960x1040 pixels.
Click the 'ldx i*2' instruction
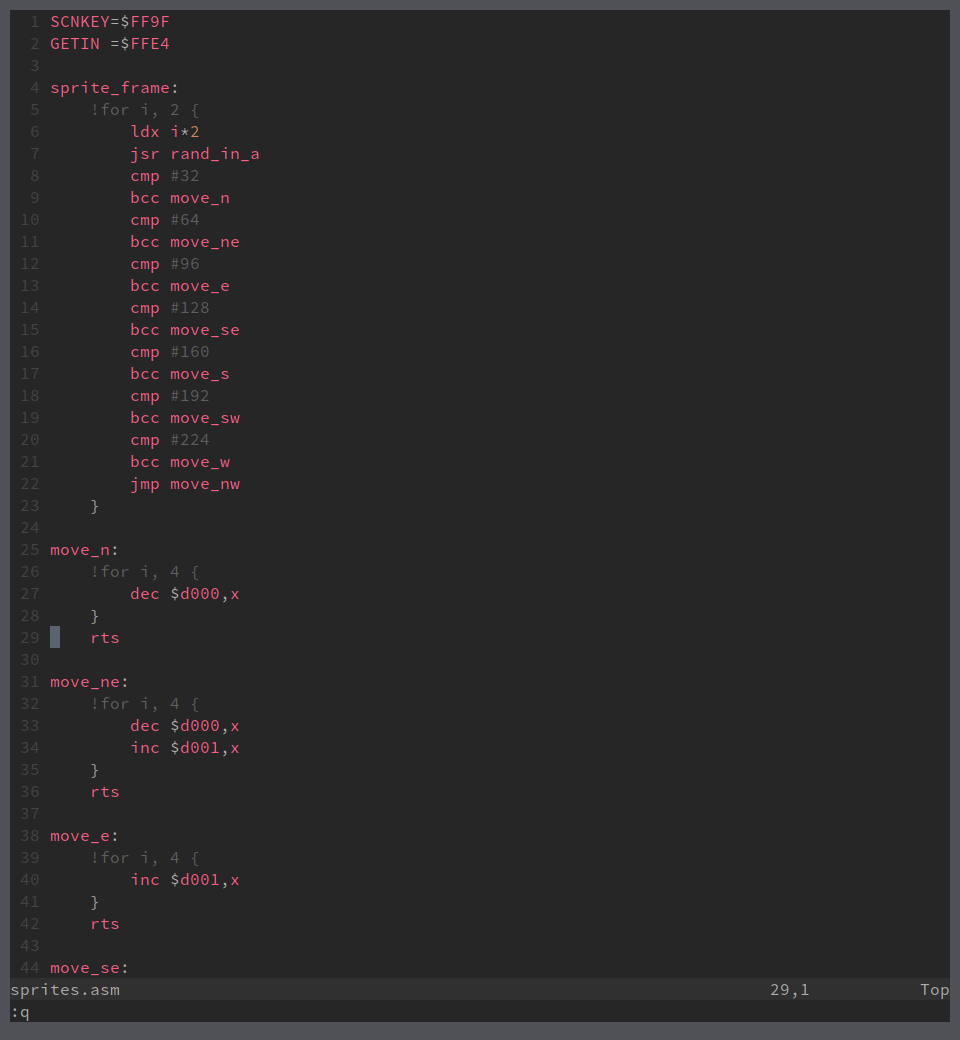click(x=164, y=132)
